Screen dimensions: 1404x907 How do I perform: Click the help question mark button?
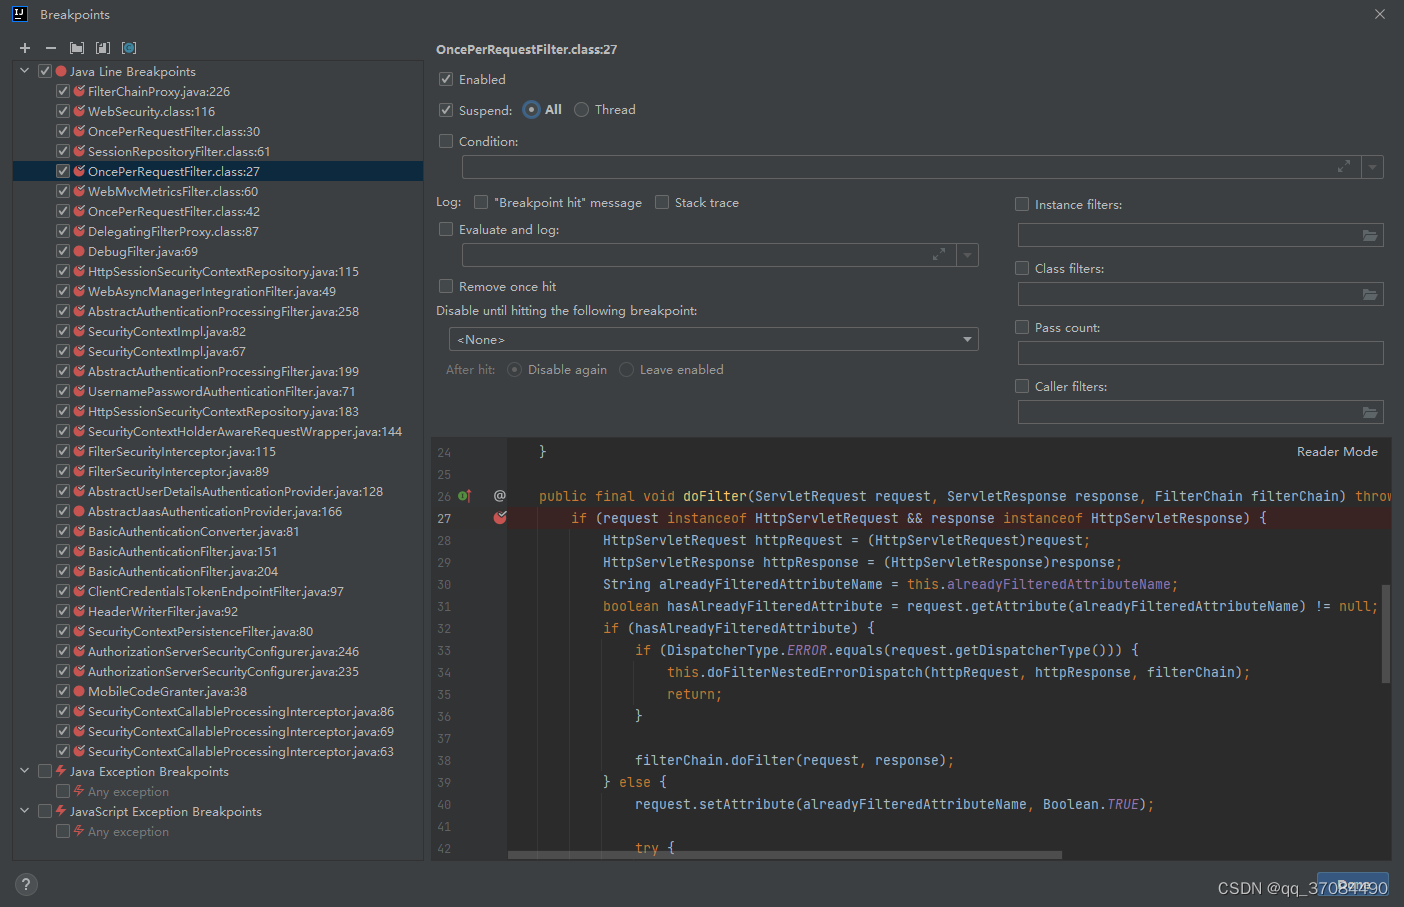(27, 884)
